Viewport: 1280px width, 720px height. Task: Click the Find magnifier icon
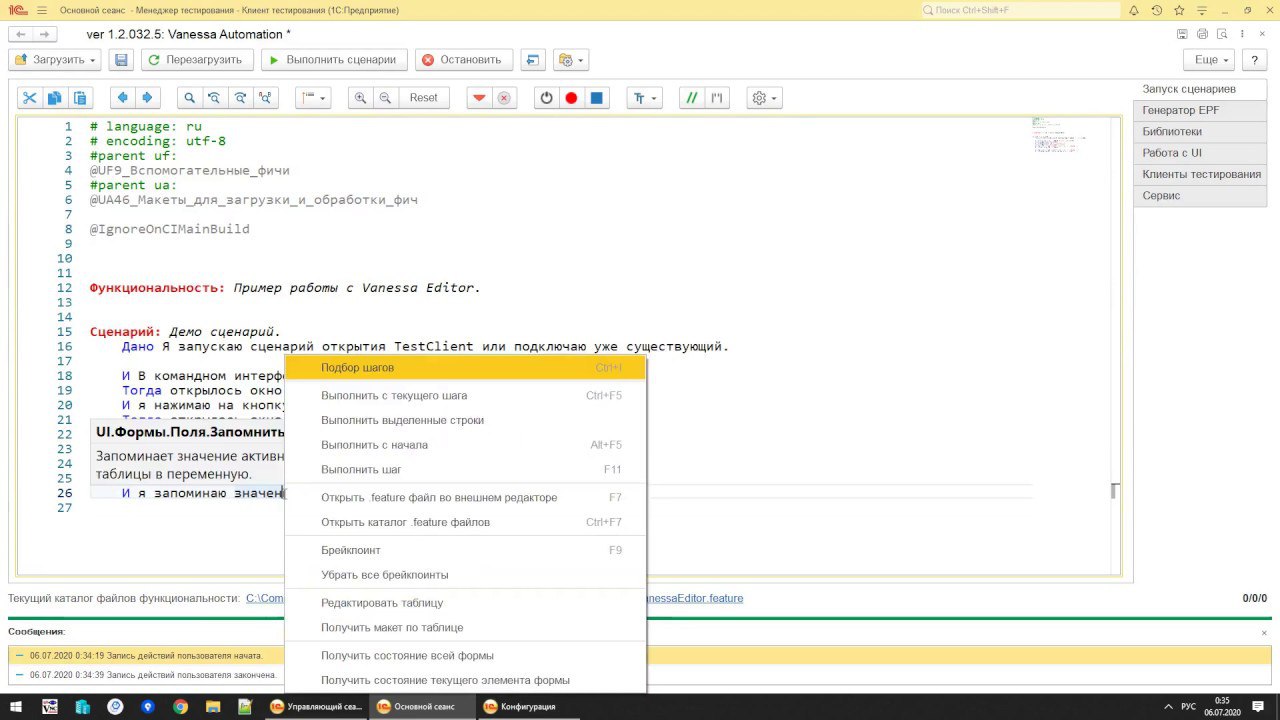(x=189, y=98)
